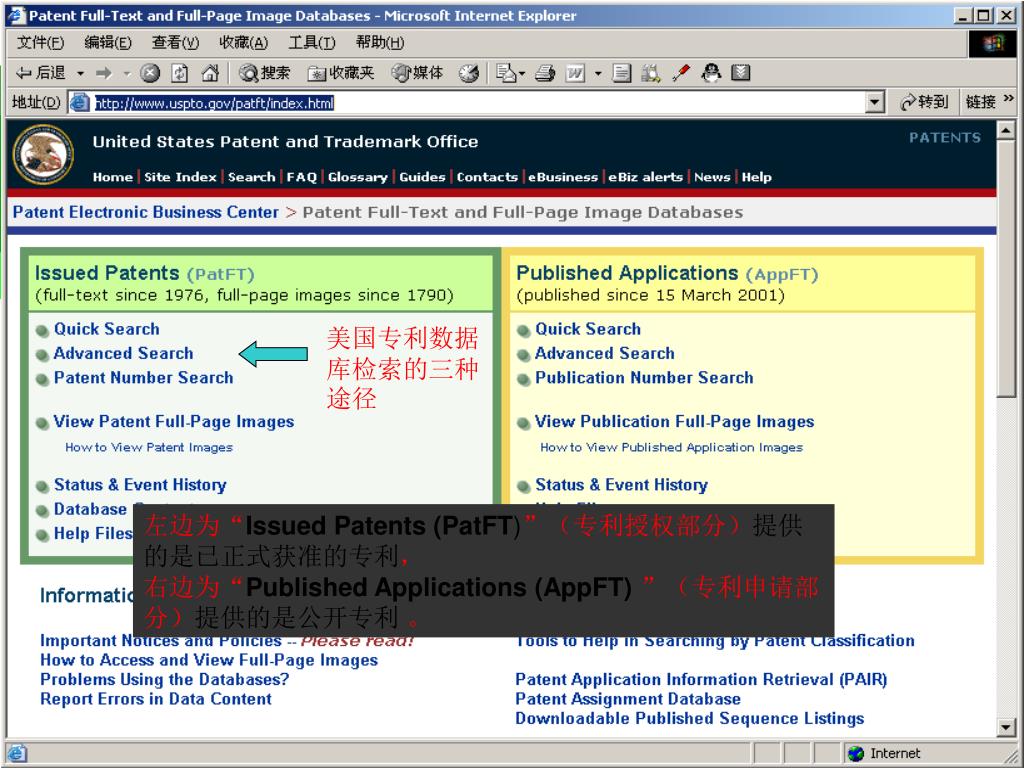Image resolution: width=1024 pixels, height=768 pixels.
Task: Open Patent Assignment Database link
Action: (x=628, y=699)
